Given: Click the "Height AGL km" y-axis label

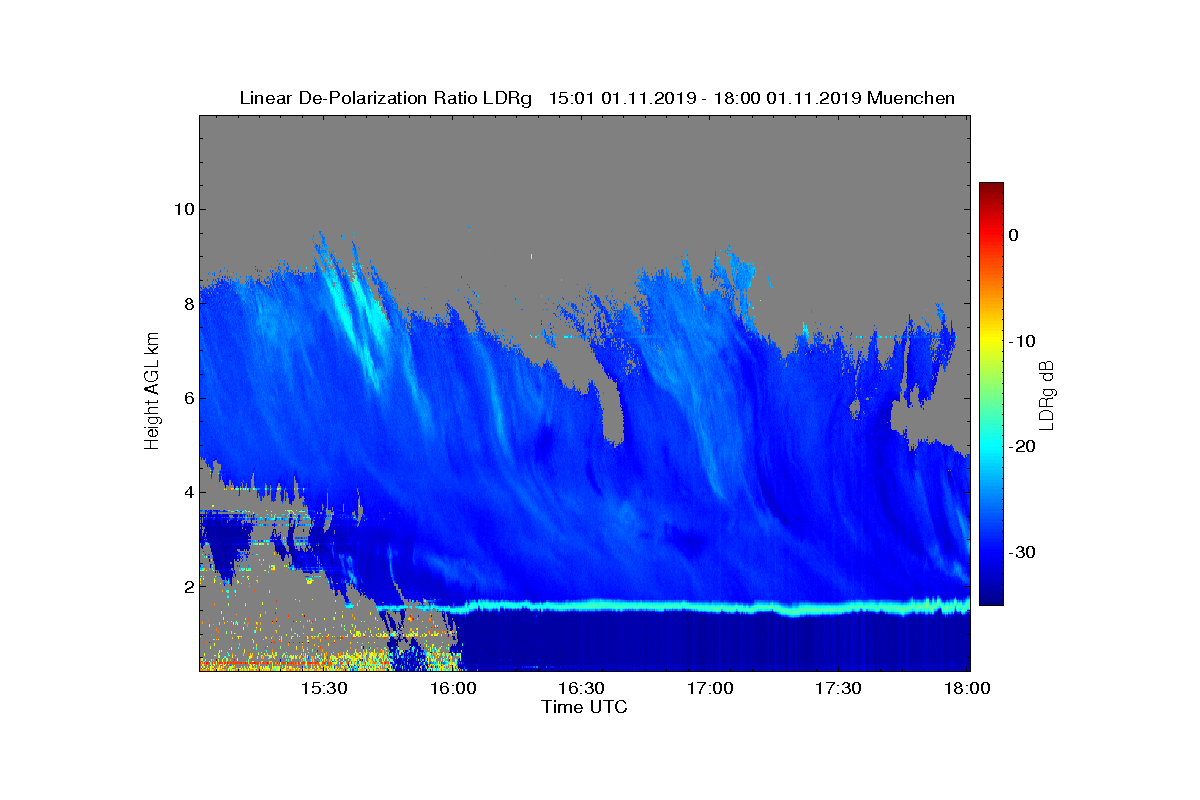Looking at the screenshot, I should coord(152,391).
